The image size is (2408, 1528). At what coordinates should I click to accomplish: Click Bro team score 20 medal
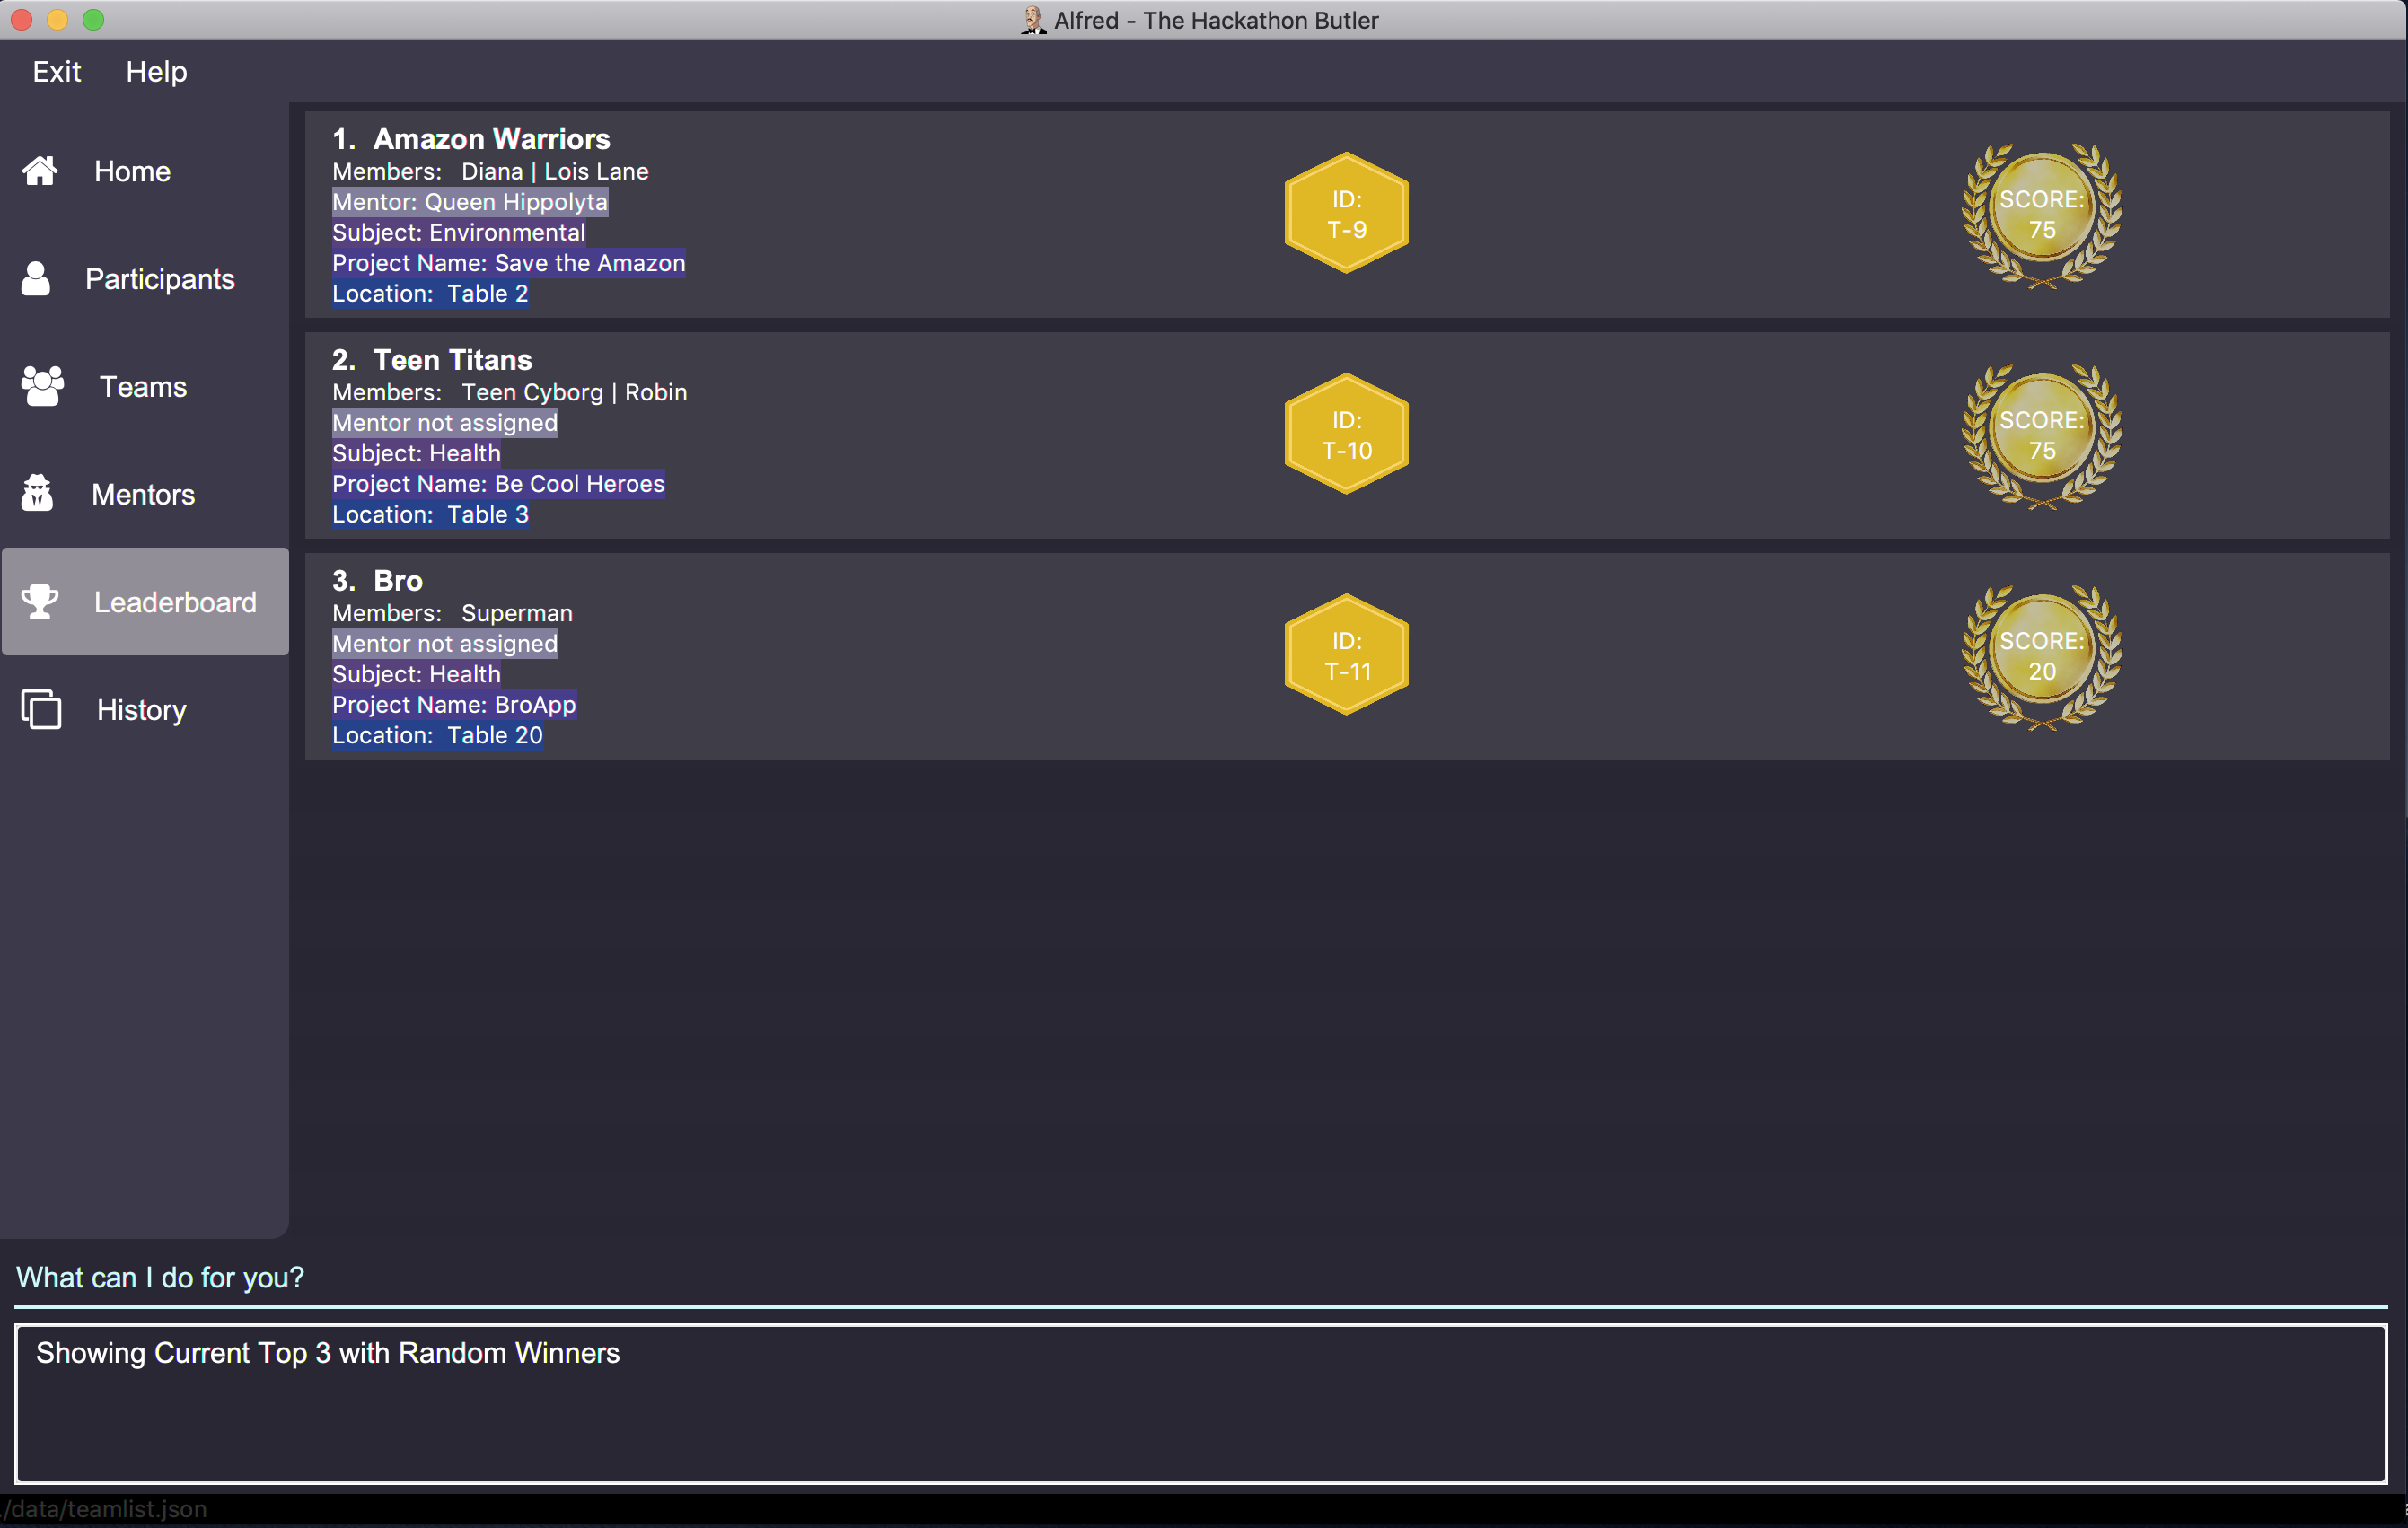(2041, 657)
